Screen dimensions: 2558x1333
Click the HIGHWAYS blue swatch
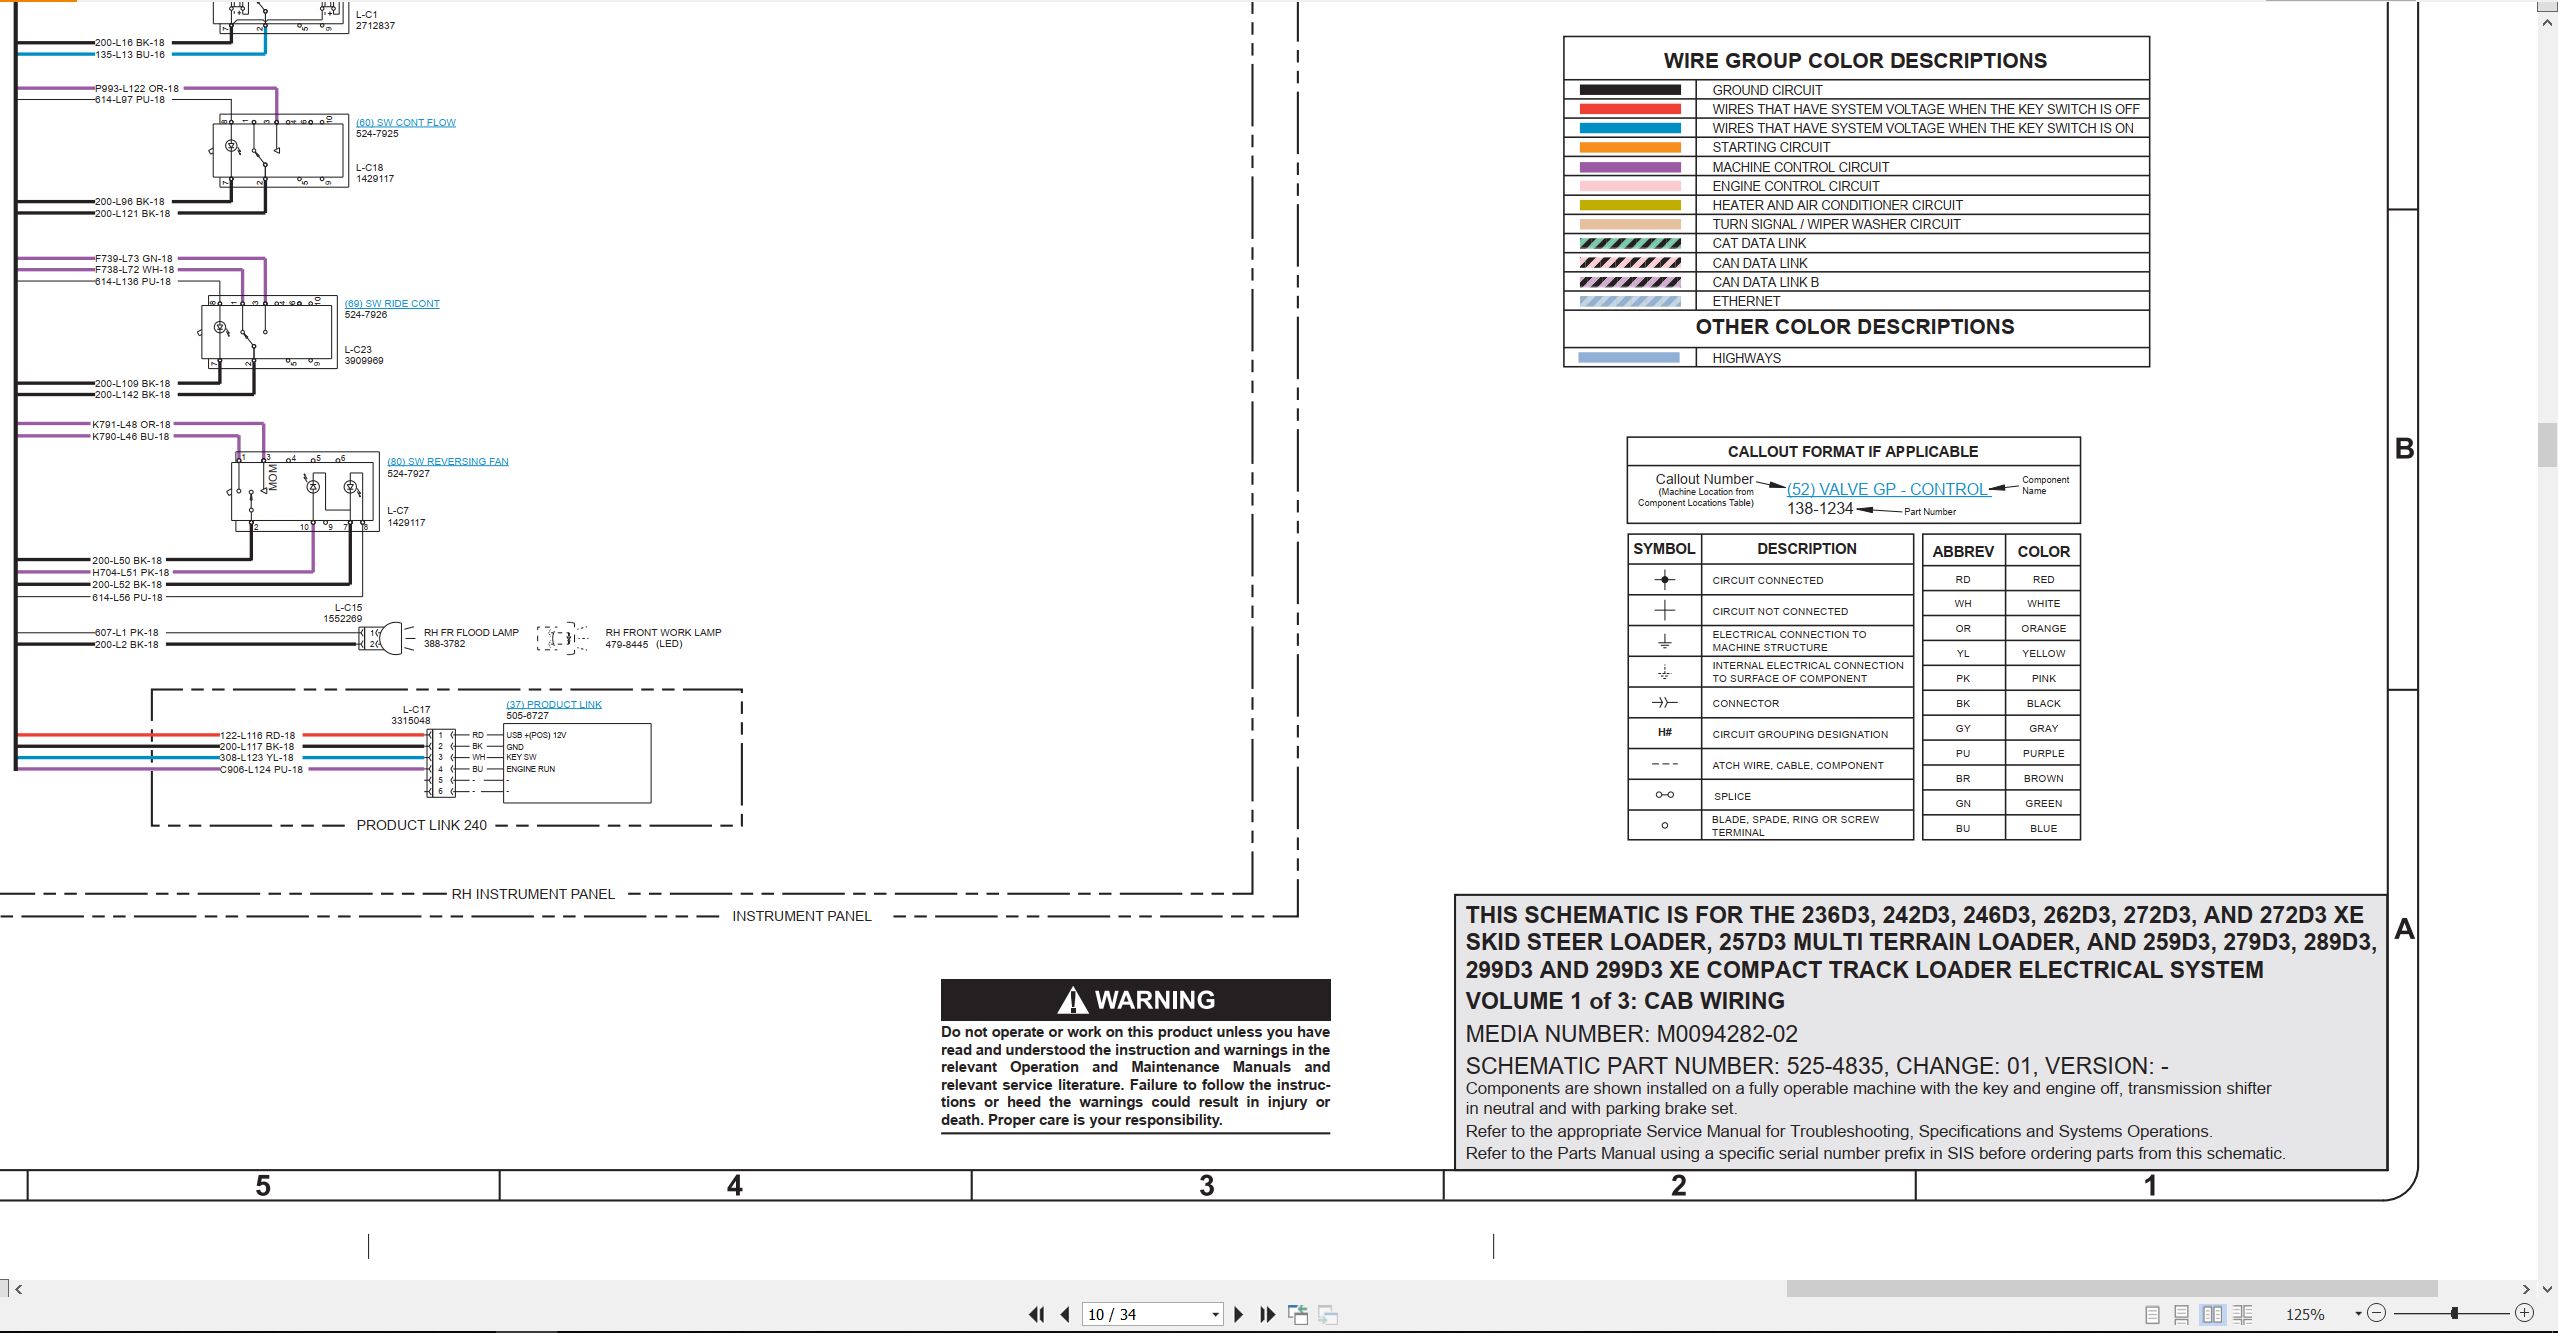point(1628,357)
